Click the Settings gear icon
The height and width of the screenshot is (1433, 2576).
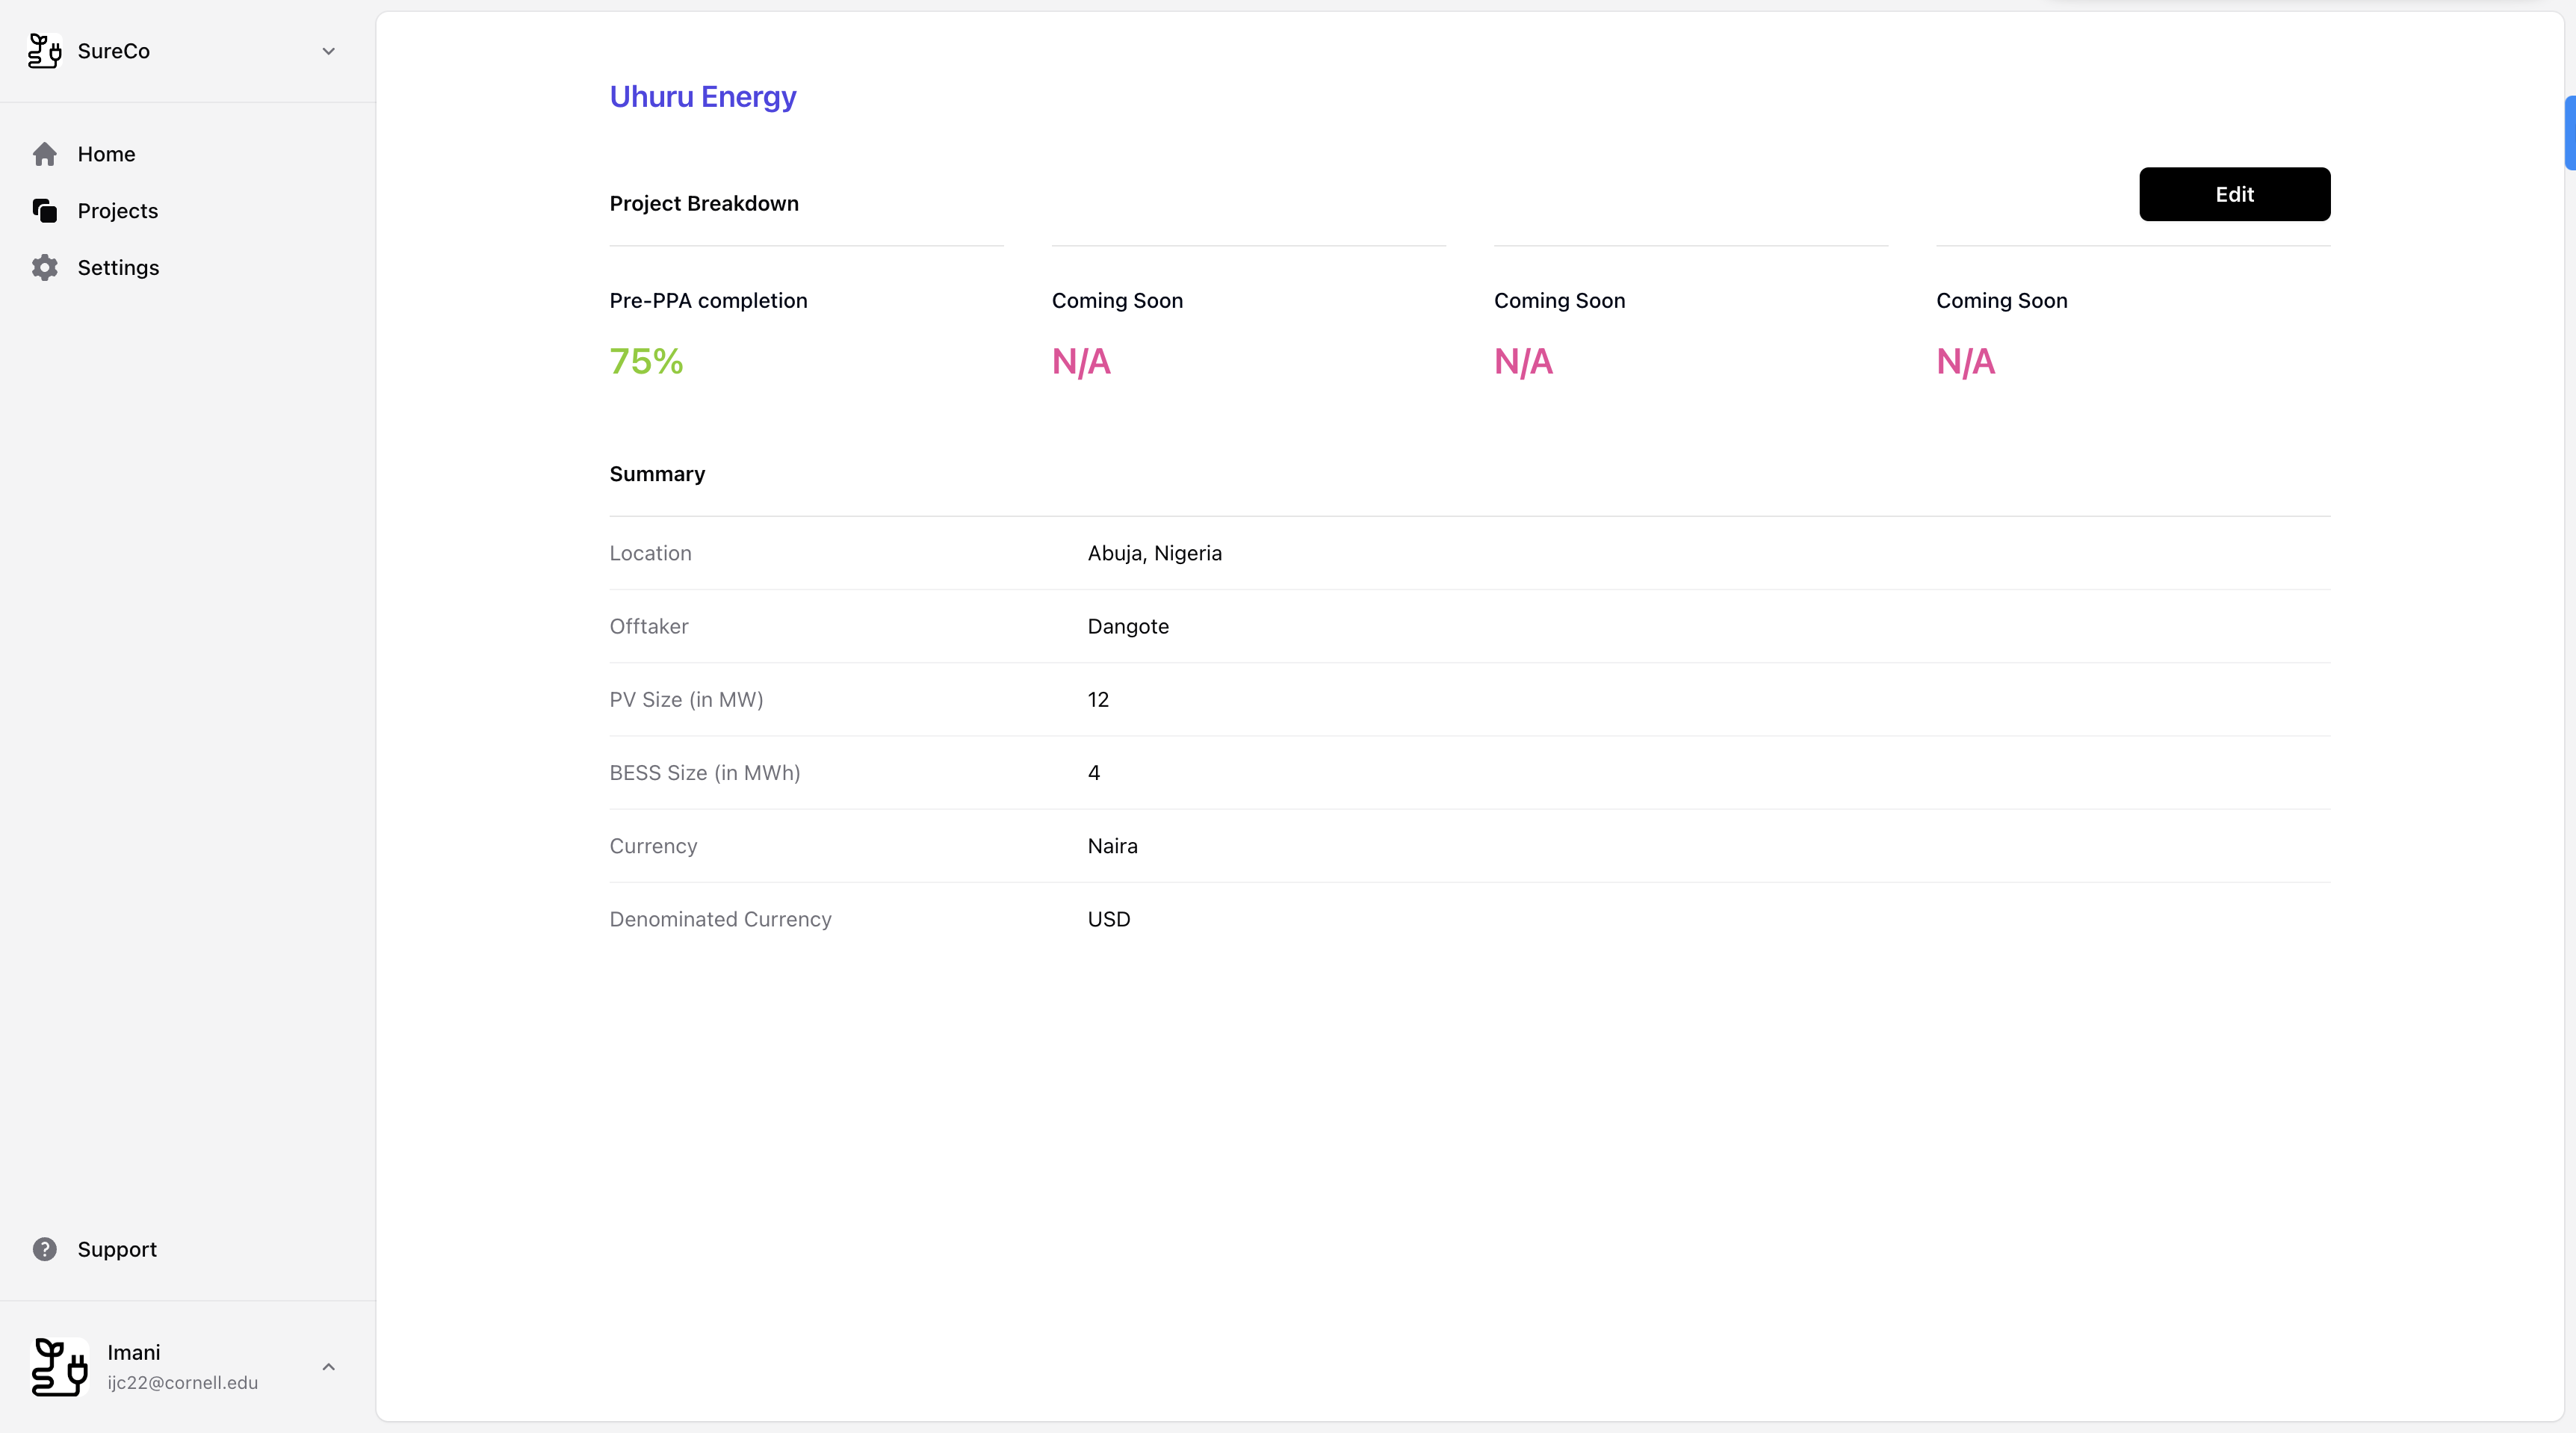coord(44,268)
